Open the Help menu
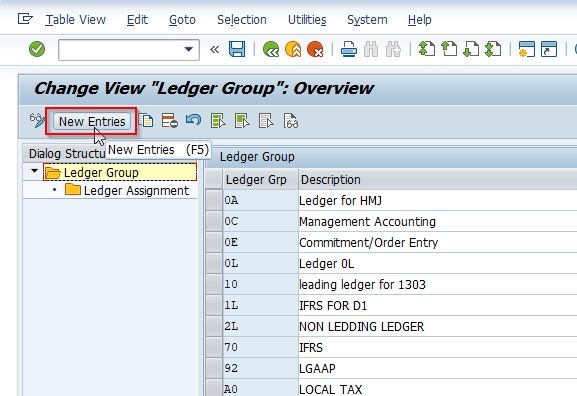This screenshot has width=577, height=396. pos(420,20)
